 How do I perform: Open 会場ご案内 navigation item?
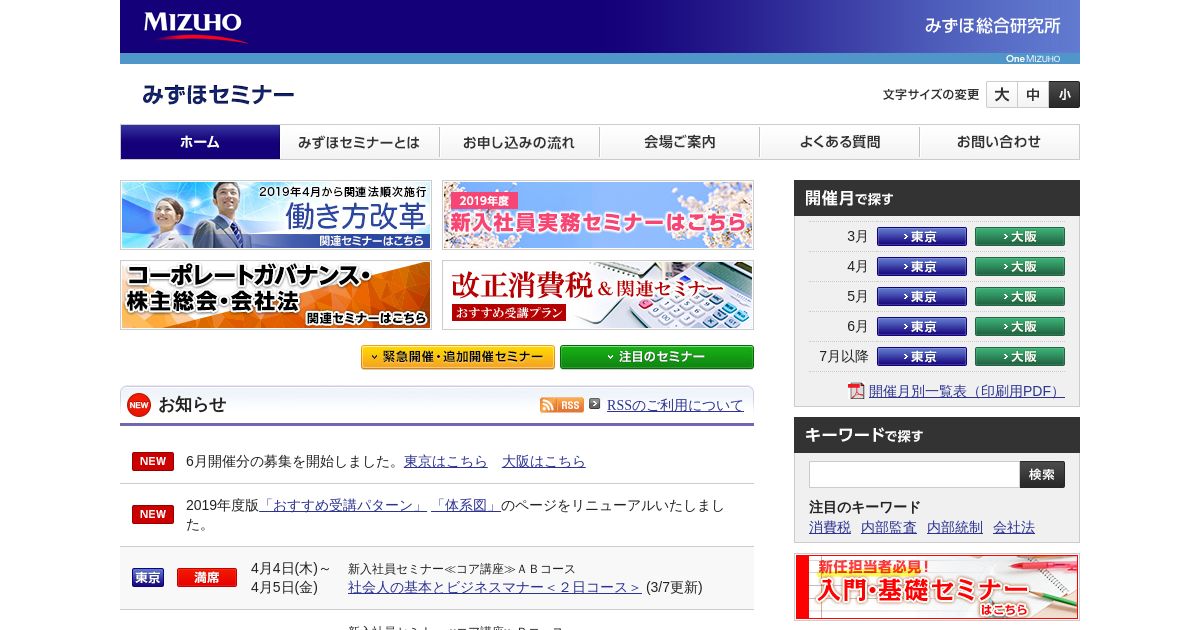tap(679, 142)
